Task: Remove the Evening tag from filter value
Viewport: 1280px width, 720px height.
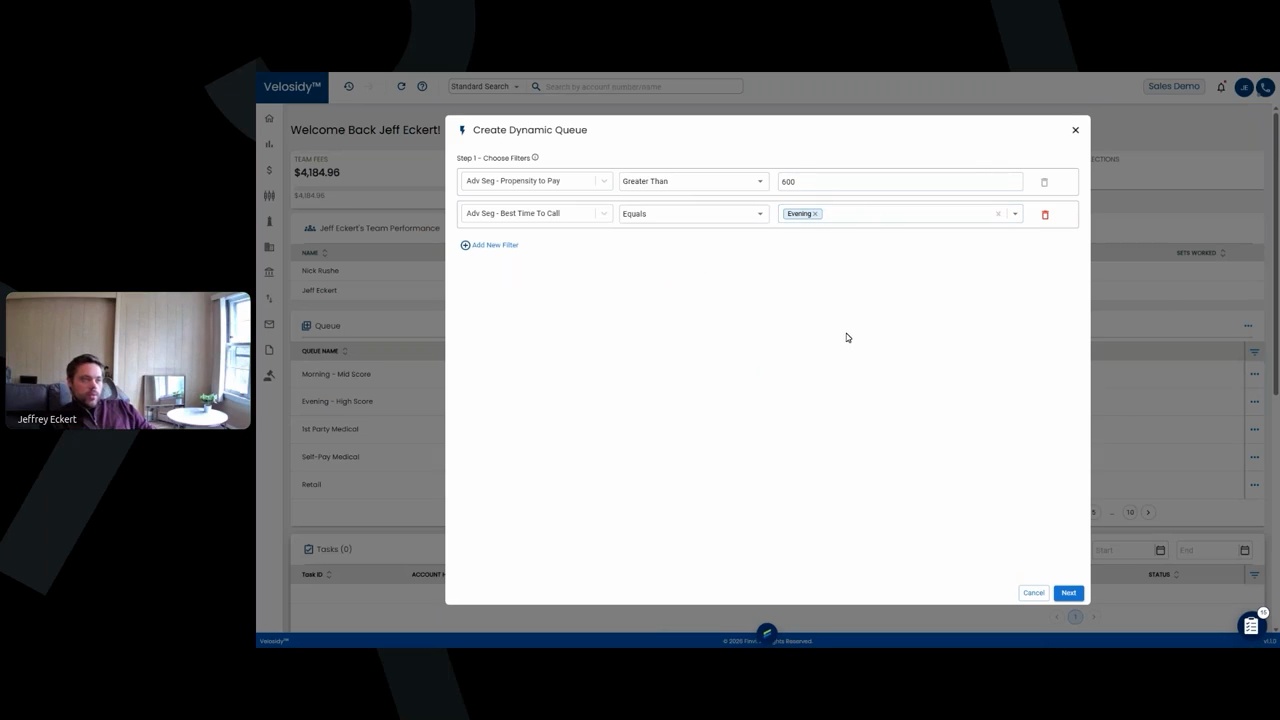Action: pyautogui.click(x=816, y=214)
